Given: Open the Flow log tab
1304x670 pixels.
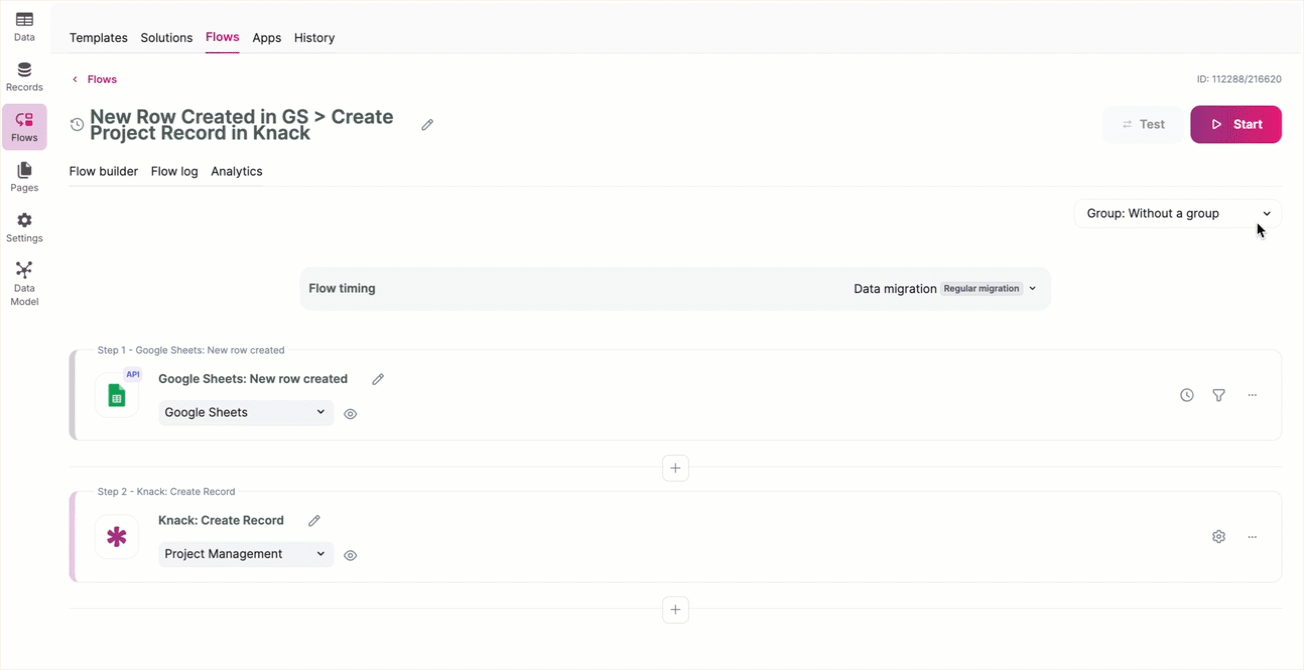Looking at the screenshot, I should coord(174,171).
